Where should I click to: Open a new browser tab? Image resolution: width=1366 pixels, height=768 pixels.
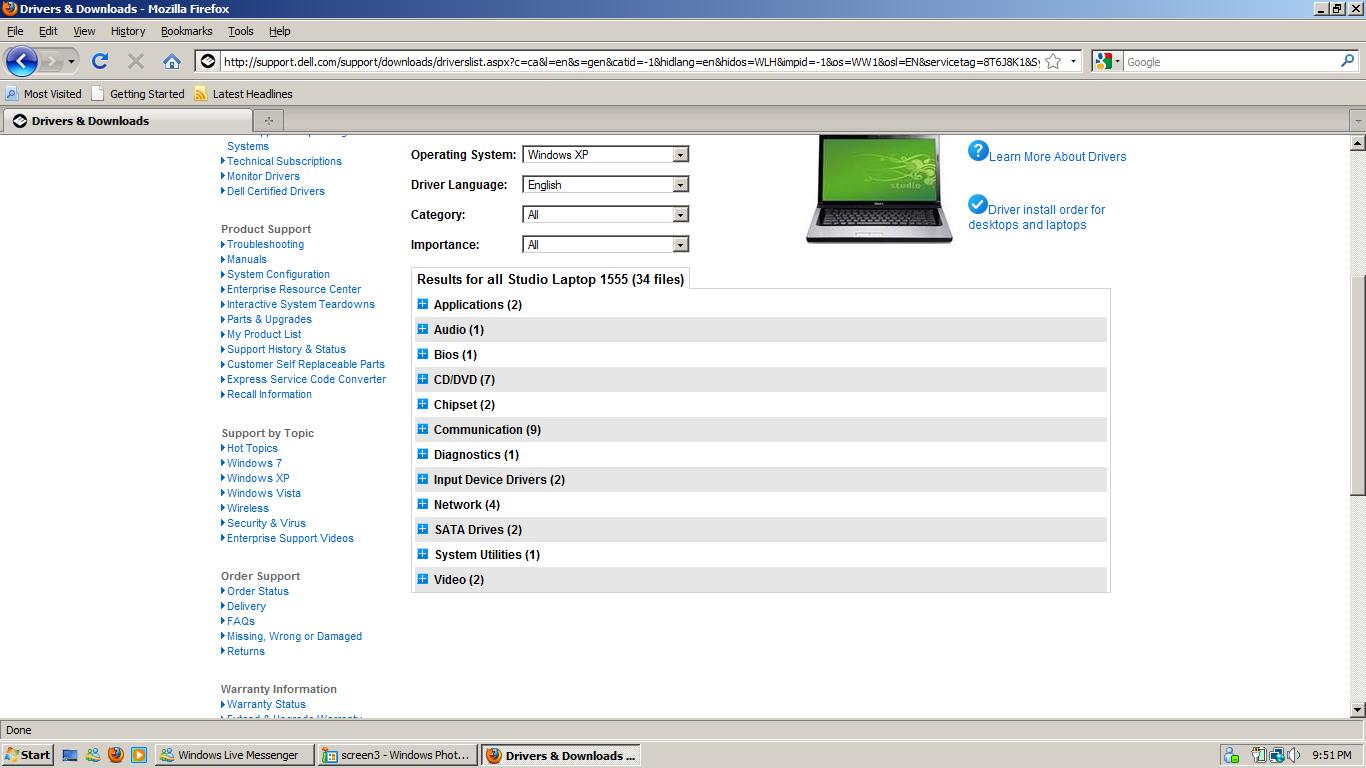pos(268,120)
